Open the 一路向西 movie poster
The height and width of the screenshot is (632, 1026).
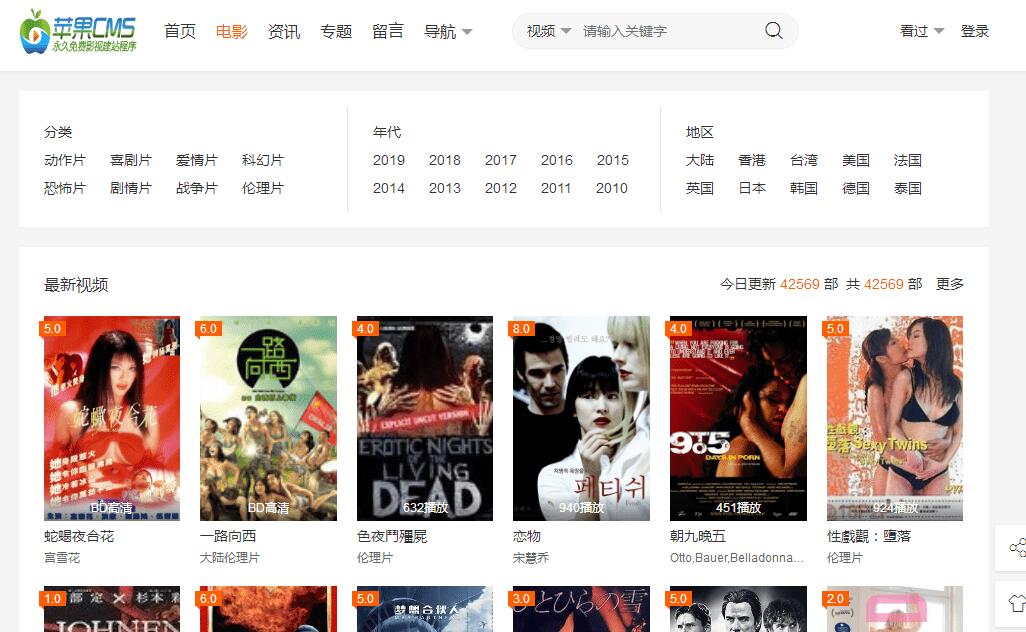[268, 418]
